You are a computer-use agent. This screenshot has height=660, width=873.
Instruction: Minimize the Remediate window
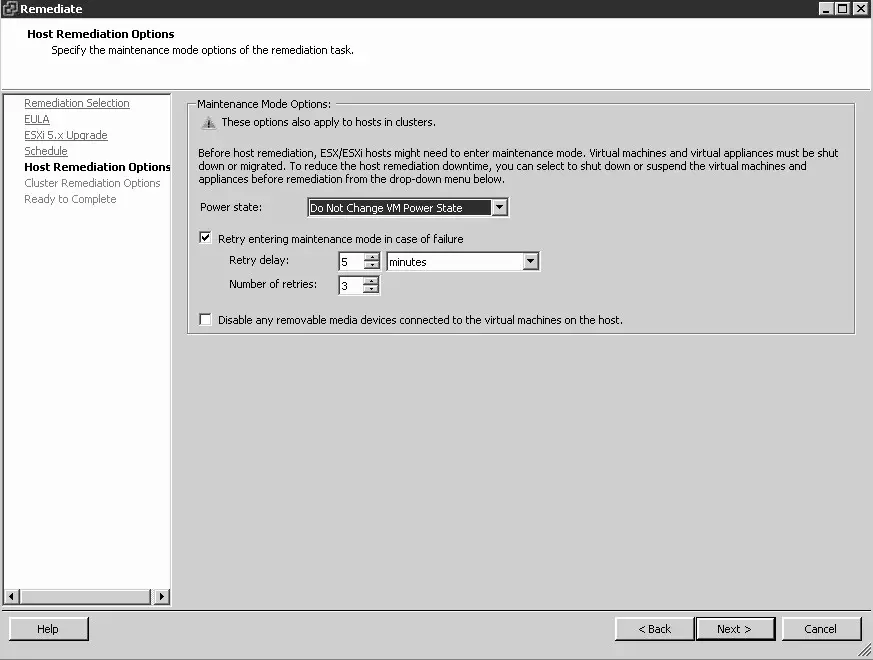tap(826, 8)
